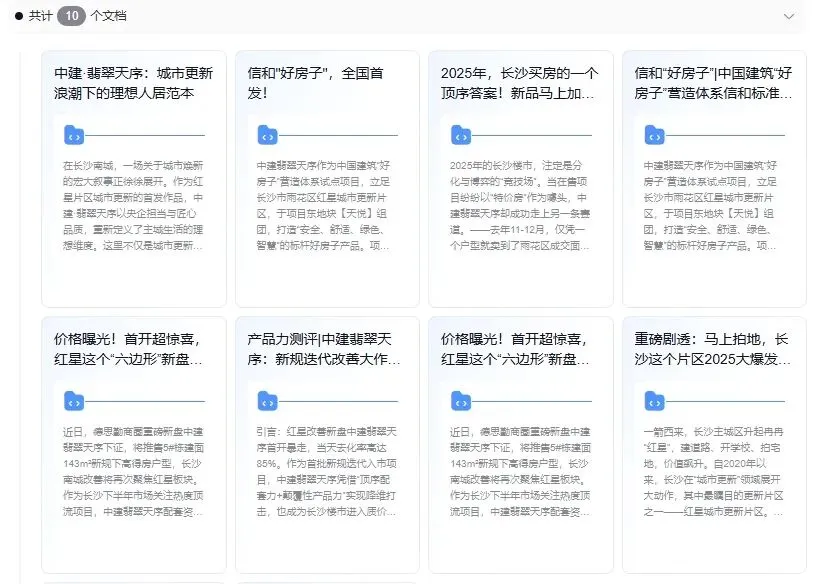826x584 pixels.
Task: Select the summary text starting 一箭西来，长沙主城区
Action: (x=713, y=471)
